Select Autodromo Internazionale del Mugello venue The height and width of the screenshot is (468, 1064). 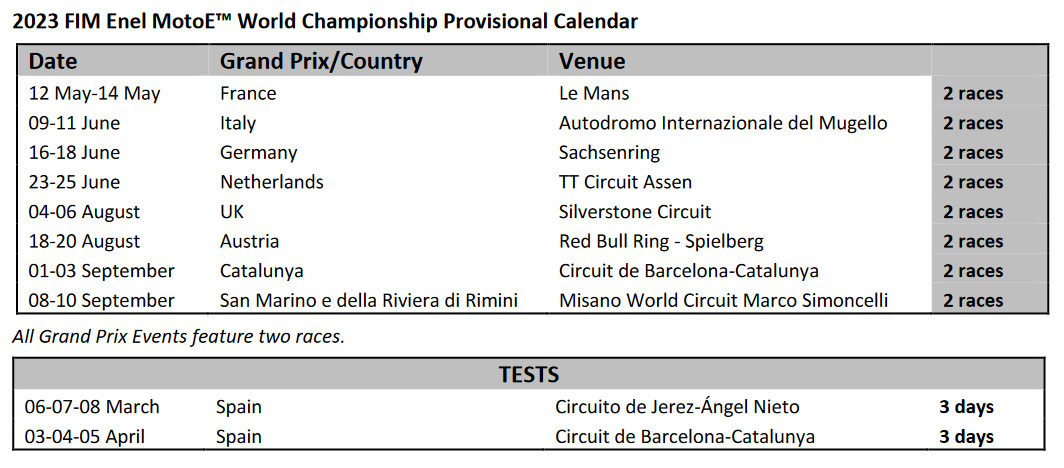[723, 123]
